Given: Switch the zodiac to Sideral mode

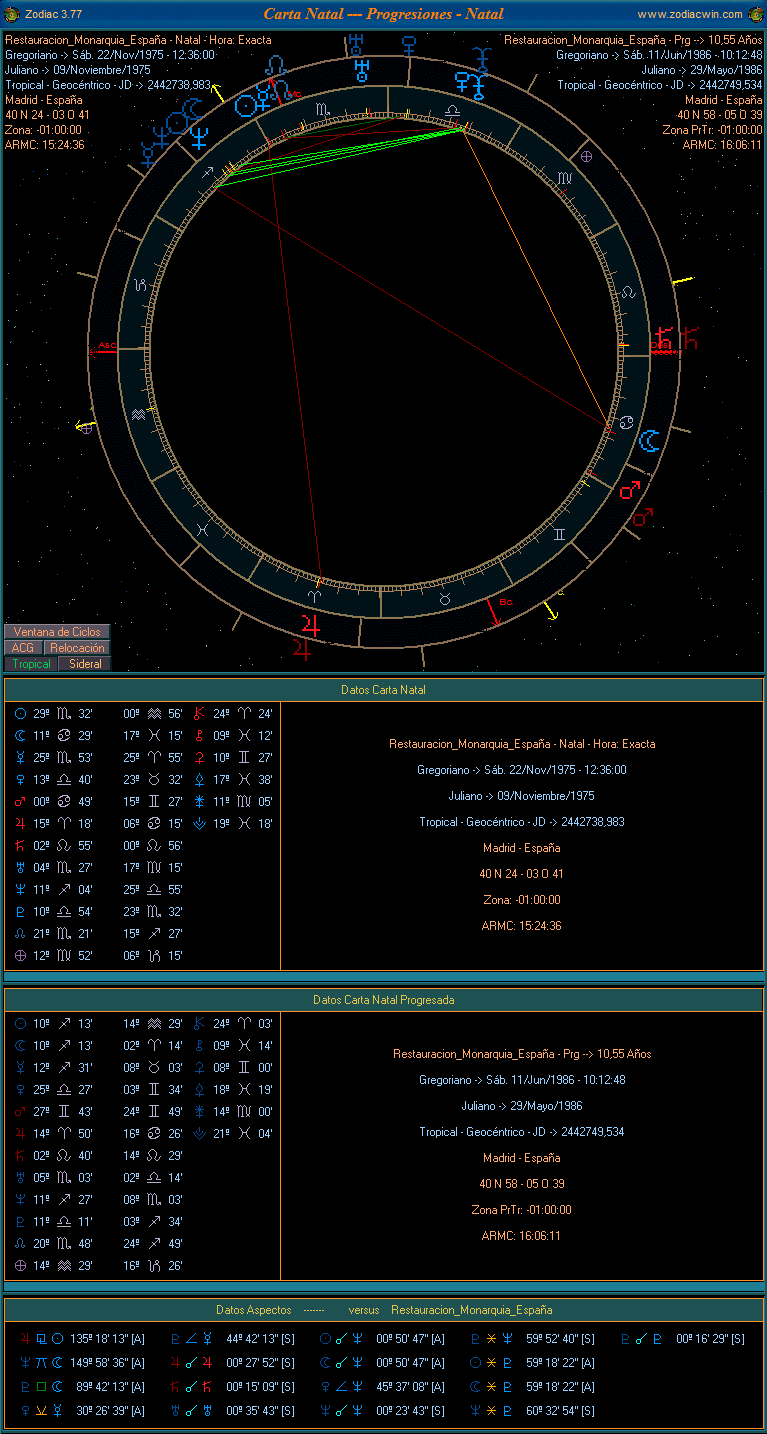Looking at the screenshot, I should 85,664.
